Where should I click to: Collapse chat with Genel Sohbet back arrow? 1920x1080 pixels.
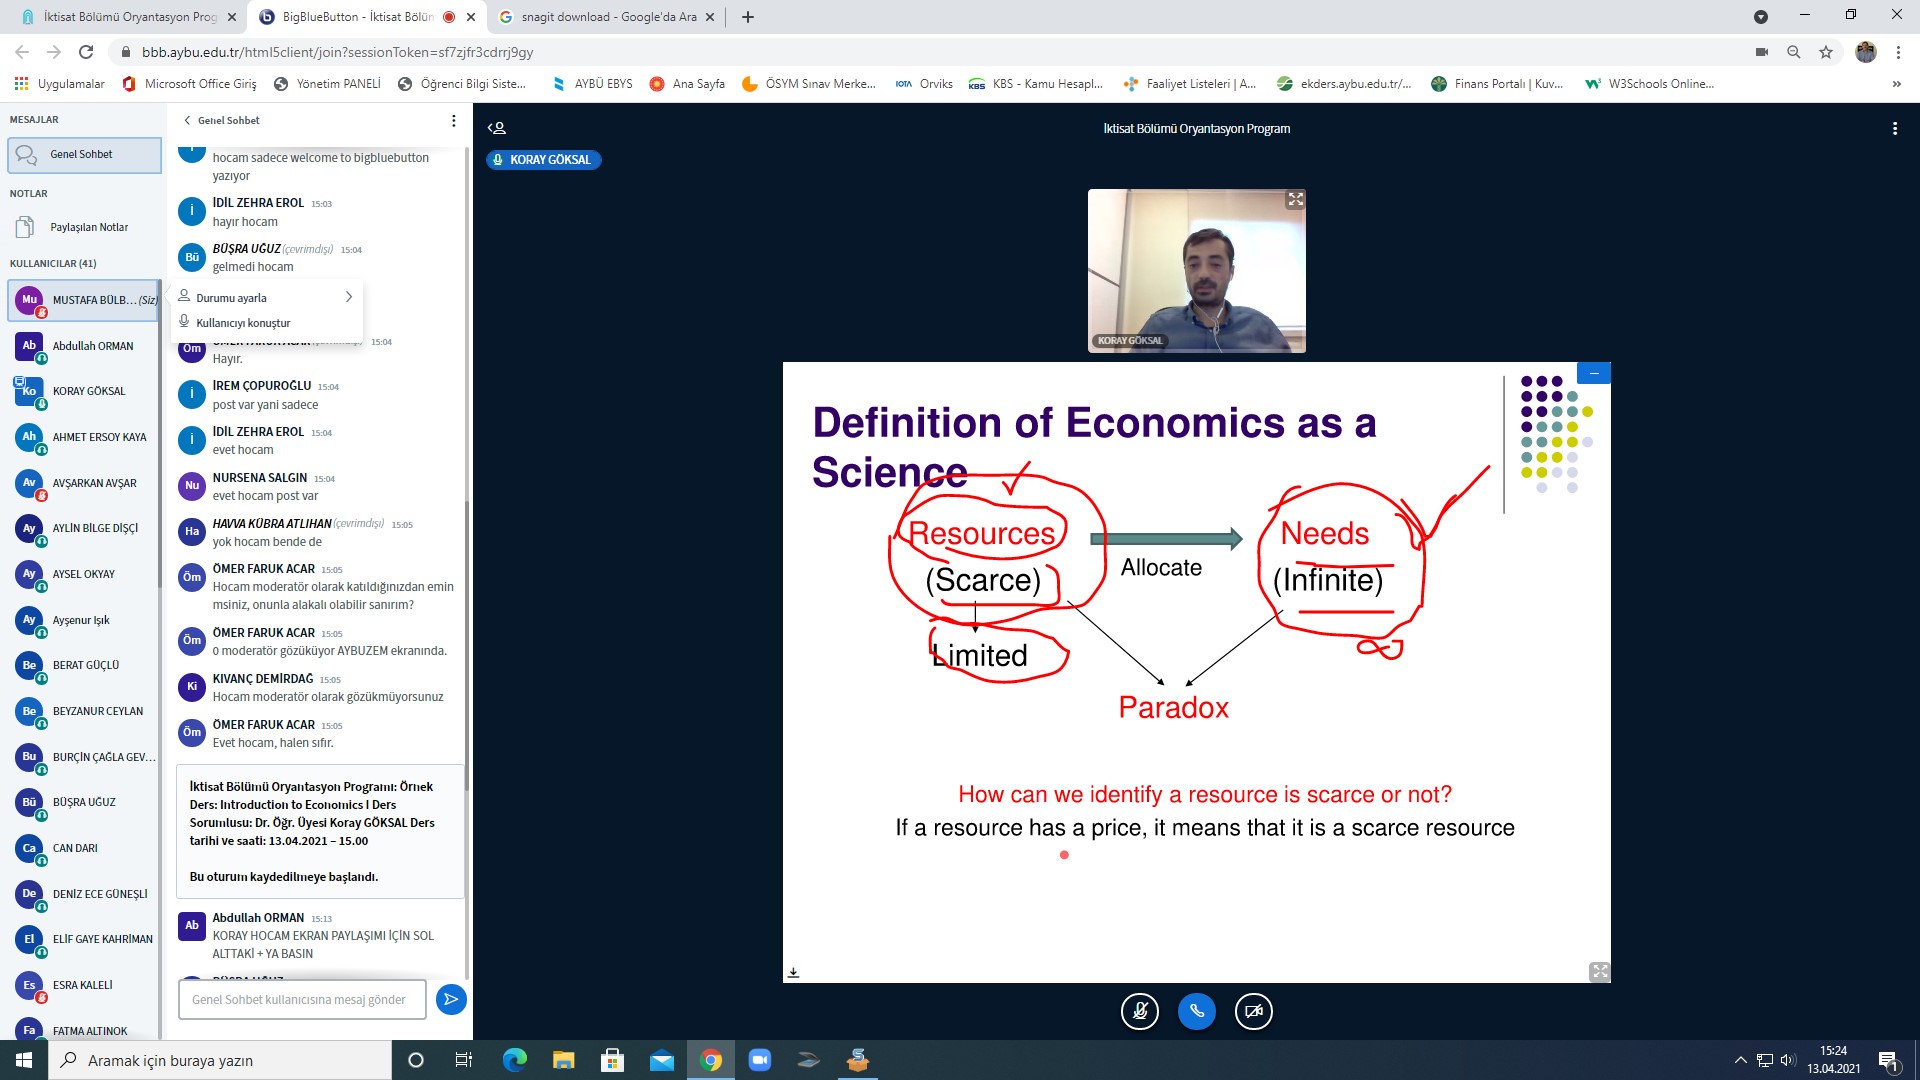point(187,121)
